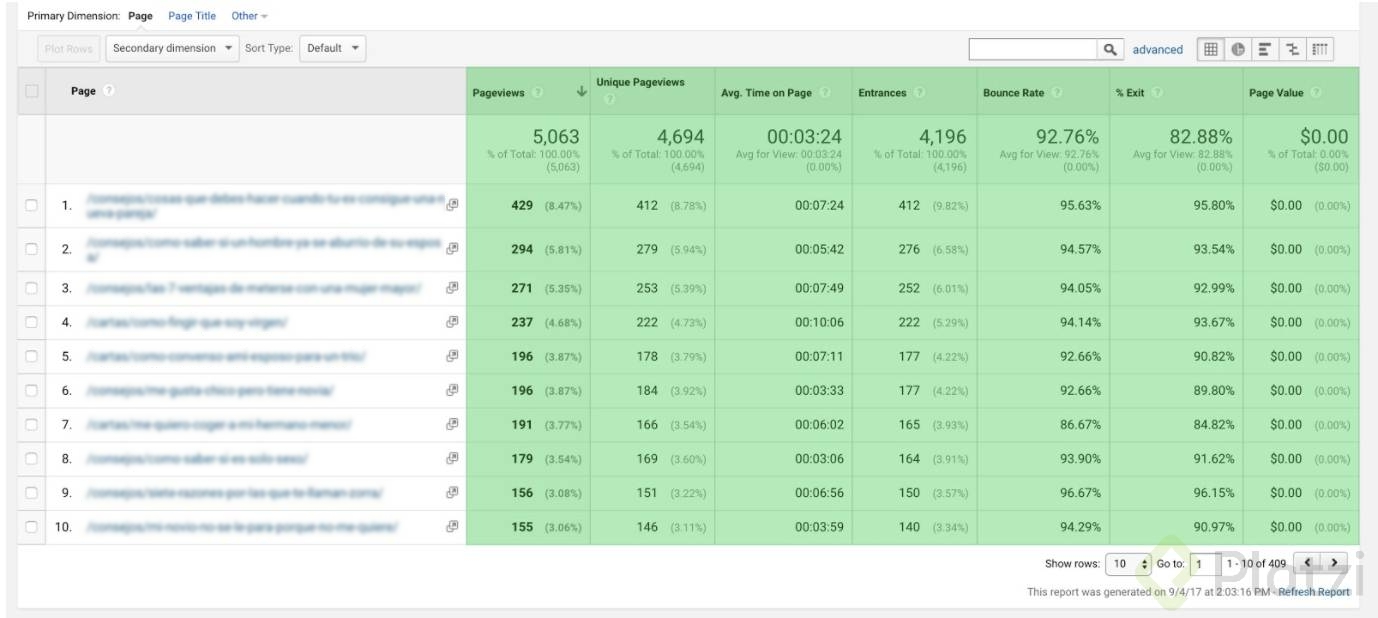
Task: Click the Pageviews descending sort arrow
Action: (582, 92)
